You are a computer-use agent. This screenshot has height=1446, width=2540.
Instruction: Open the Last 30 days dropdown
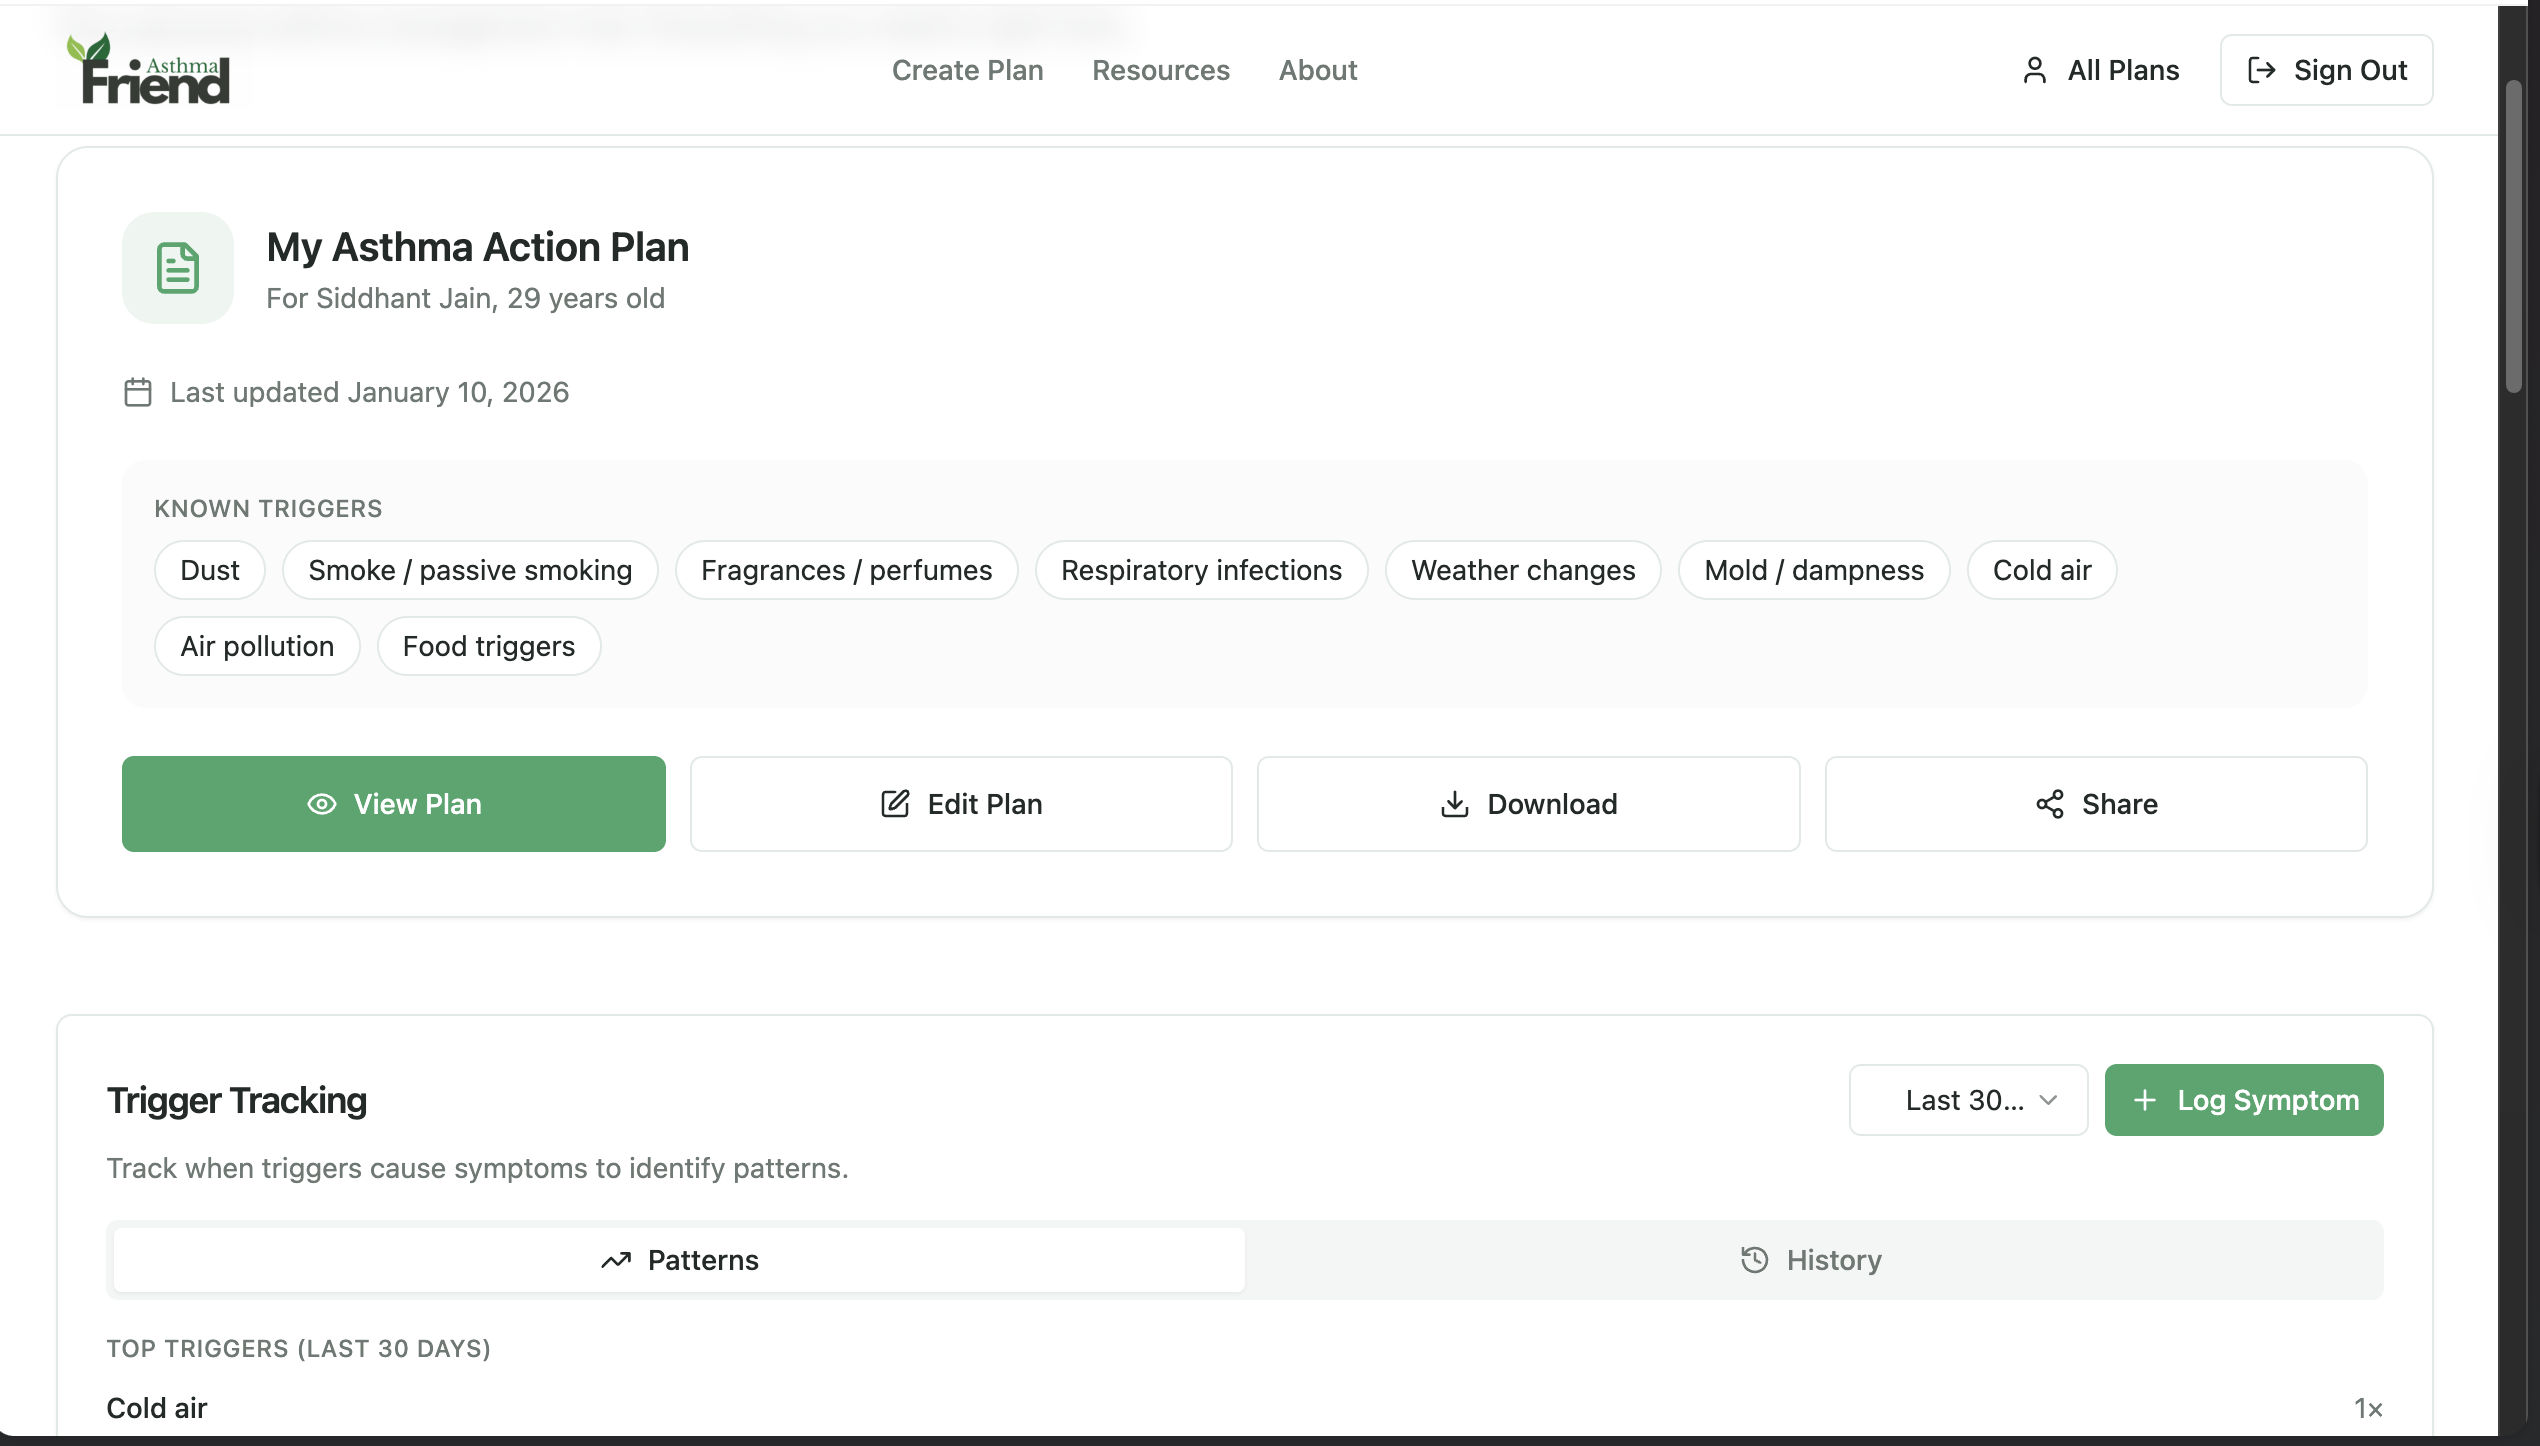click(x=1966, y=1100)
